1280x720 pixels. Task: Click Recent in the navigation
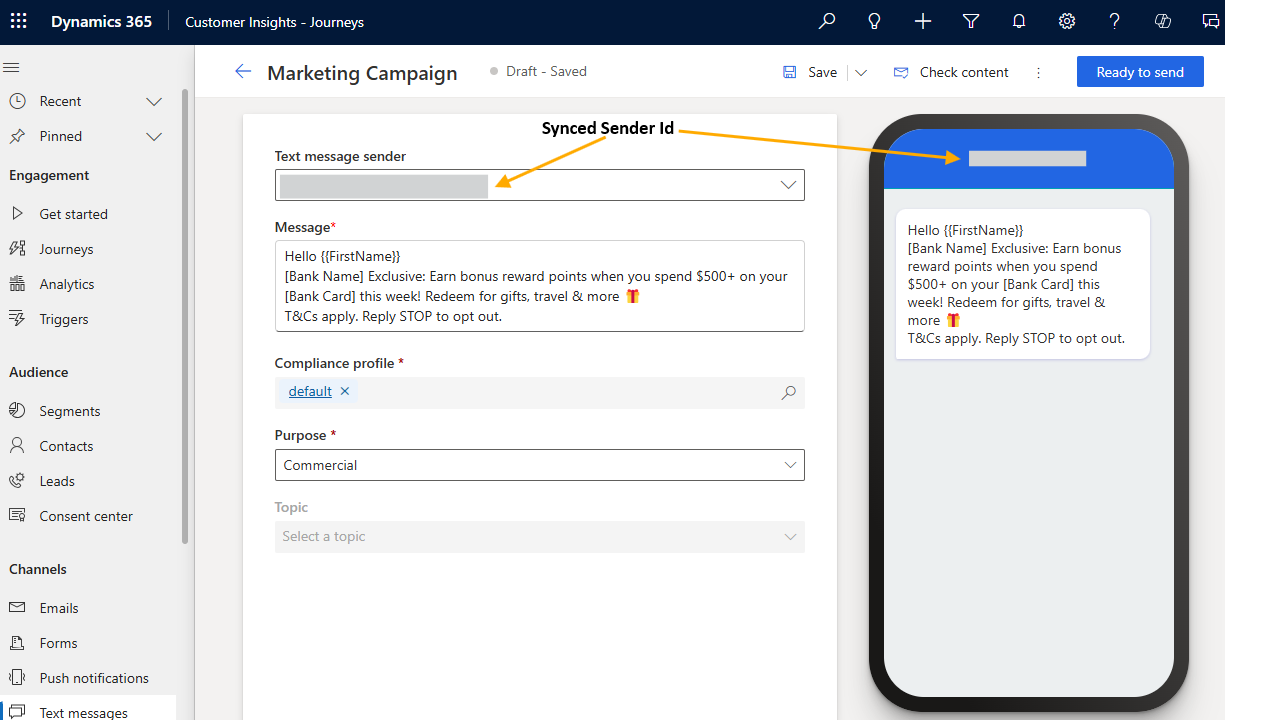(60, 101)
